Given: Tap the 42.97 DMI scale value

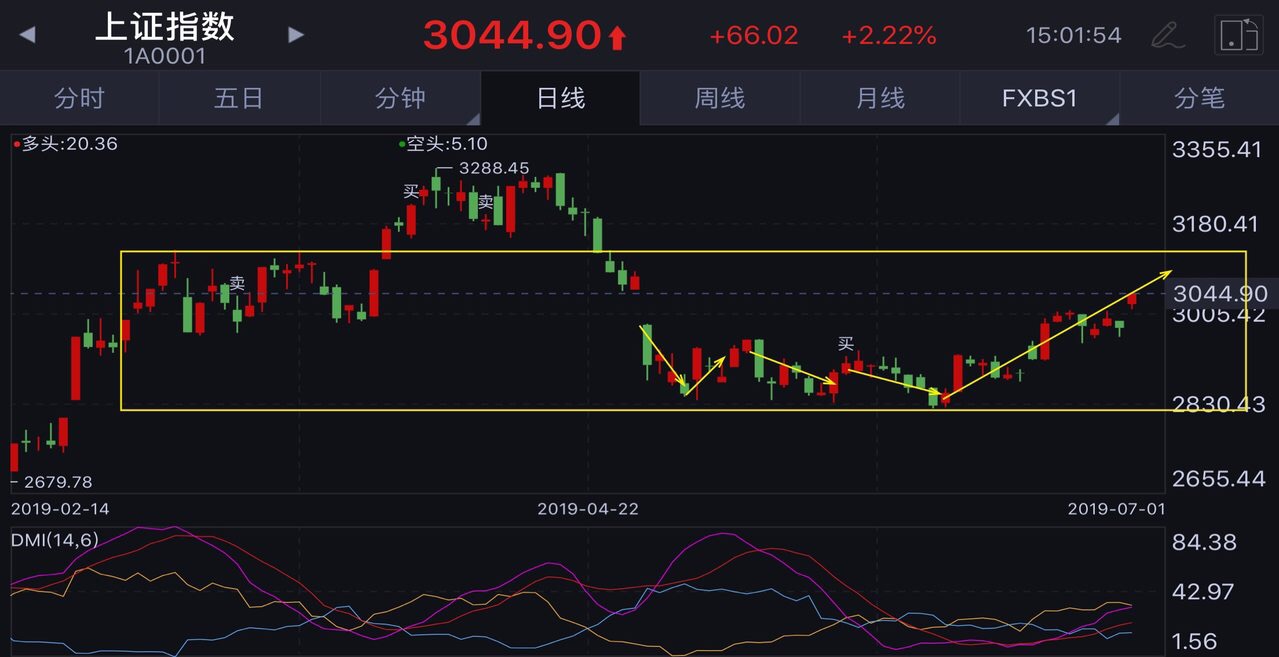Looking at the screenshot, I should (1201, 592).
